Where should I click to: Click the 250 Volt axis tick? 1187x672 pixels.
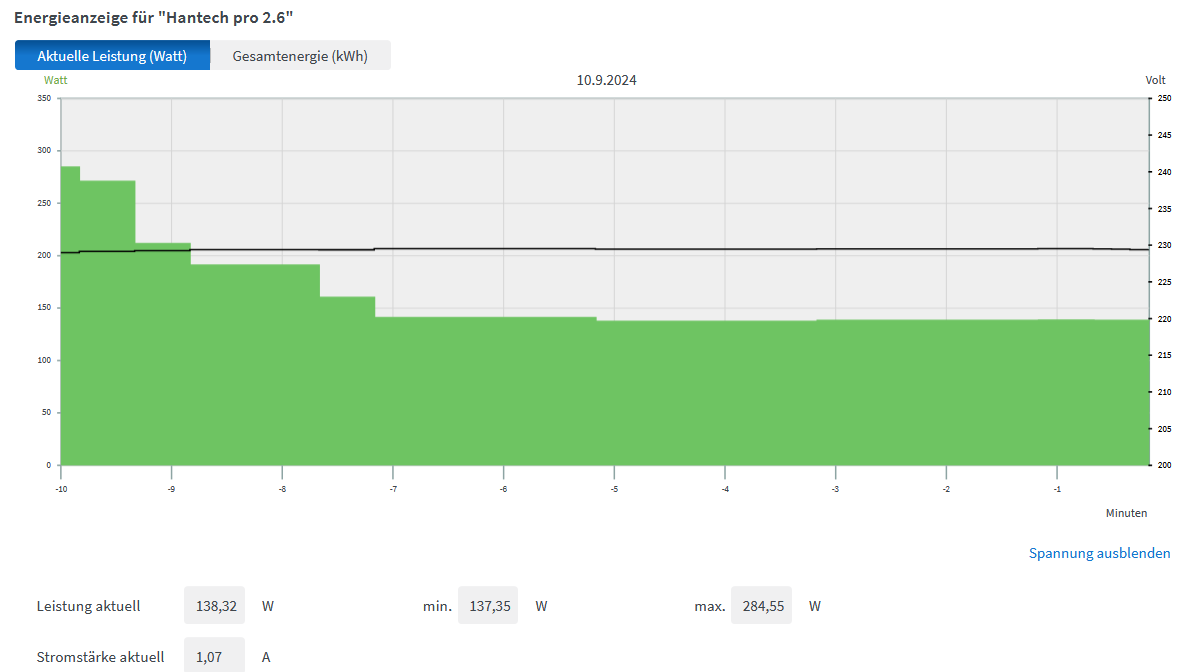(x=1164, y=98)
